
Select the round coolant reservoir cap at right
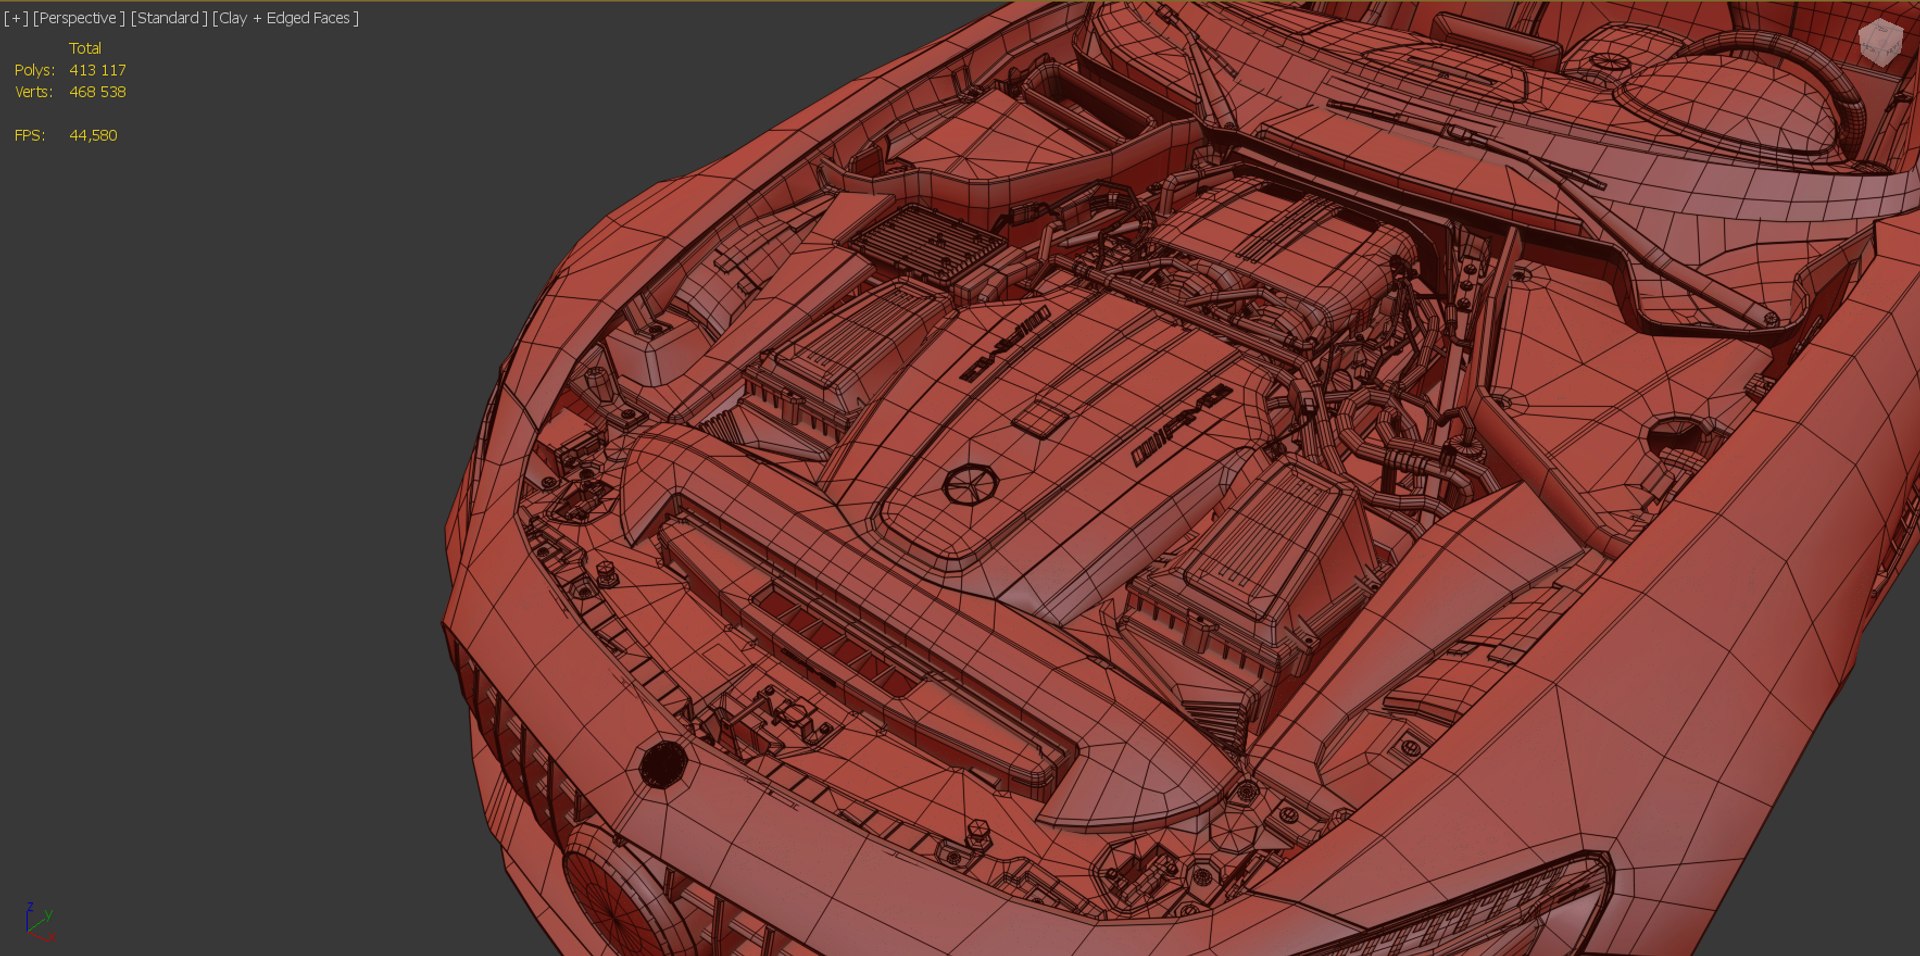point(1682,436)
